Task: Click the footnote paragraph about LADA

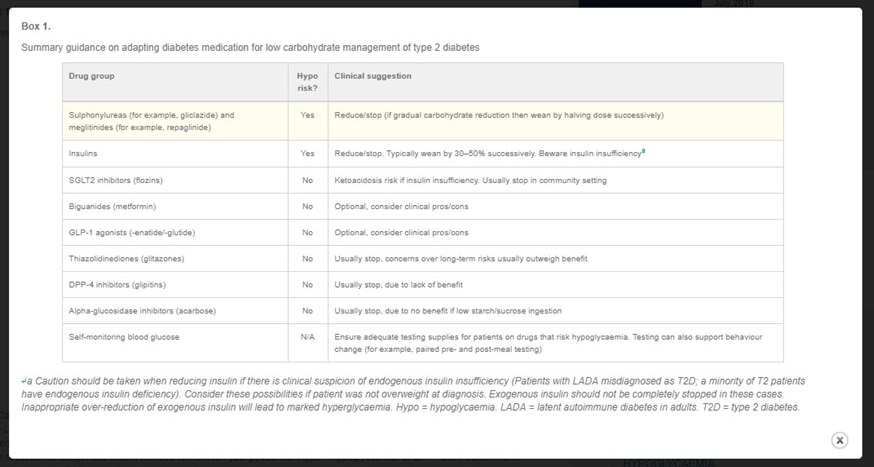Action: coord(413,394)
